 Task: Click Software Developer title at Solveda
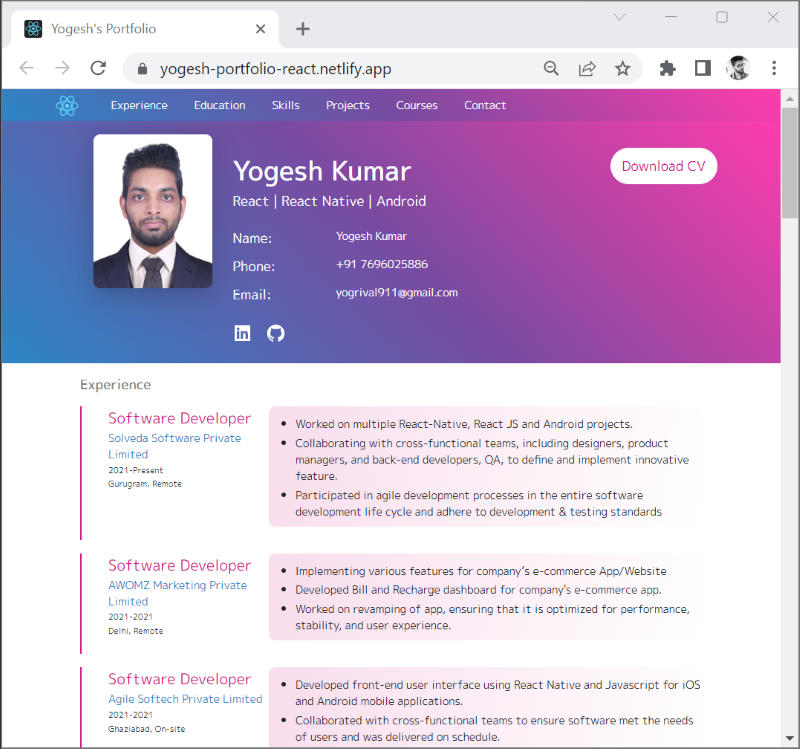pos(179,418)
